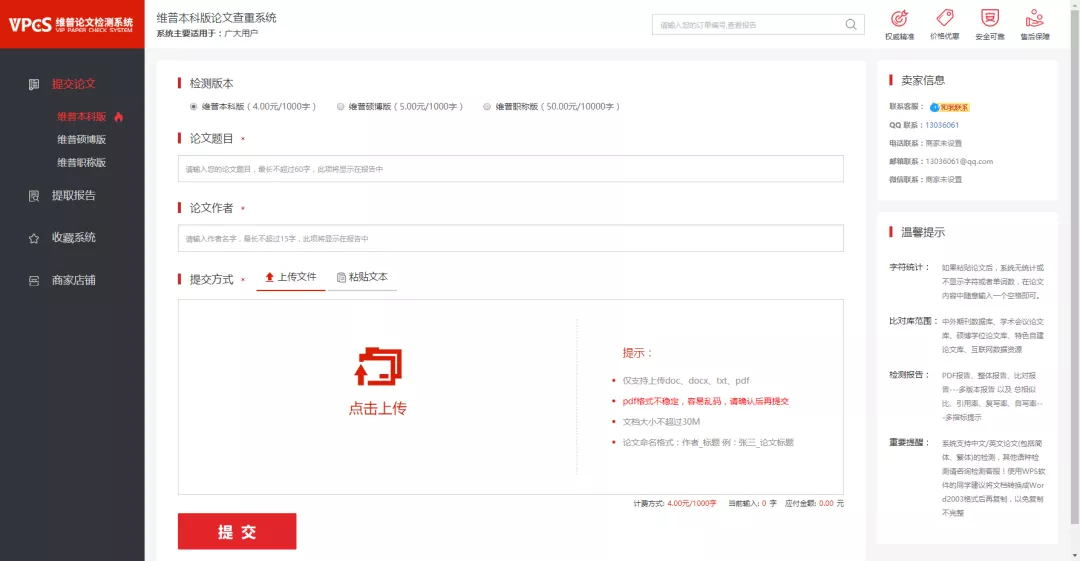The height and width of the screenshot is (561, 1080).
Task: Click the search magnifier icon in order box
Action: (851, 25)
